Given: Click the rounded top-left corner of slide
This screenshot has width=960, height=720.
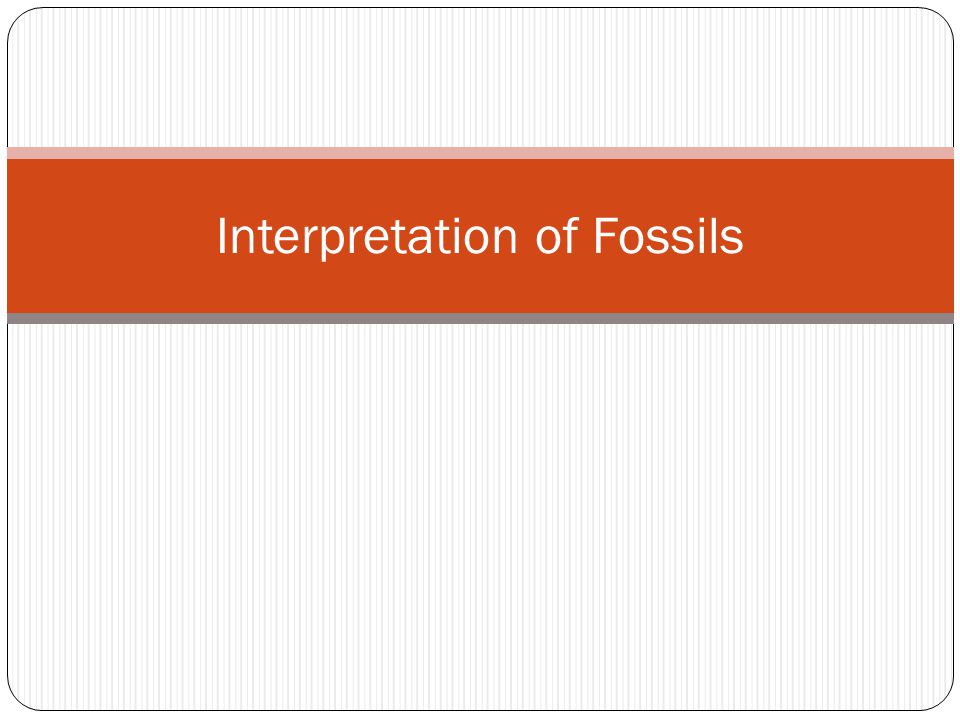Looking at the screenshot, I should (x=17, y=17).
